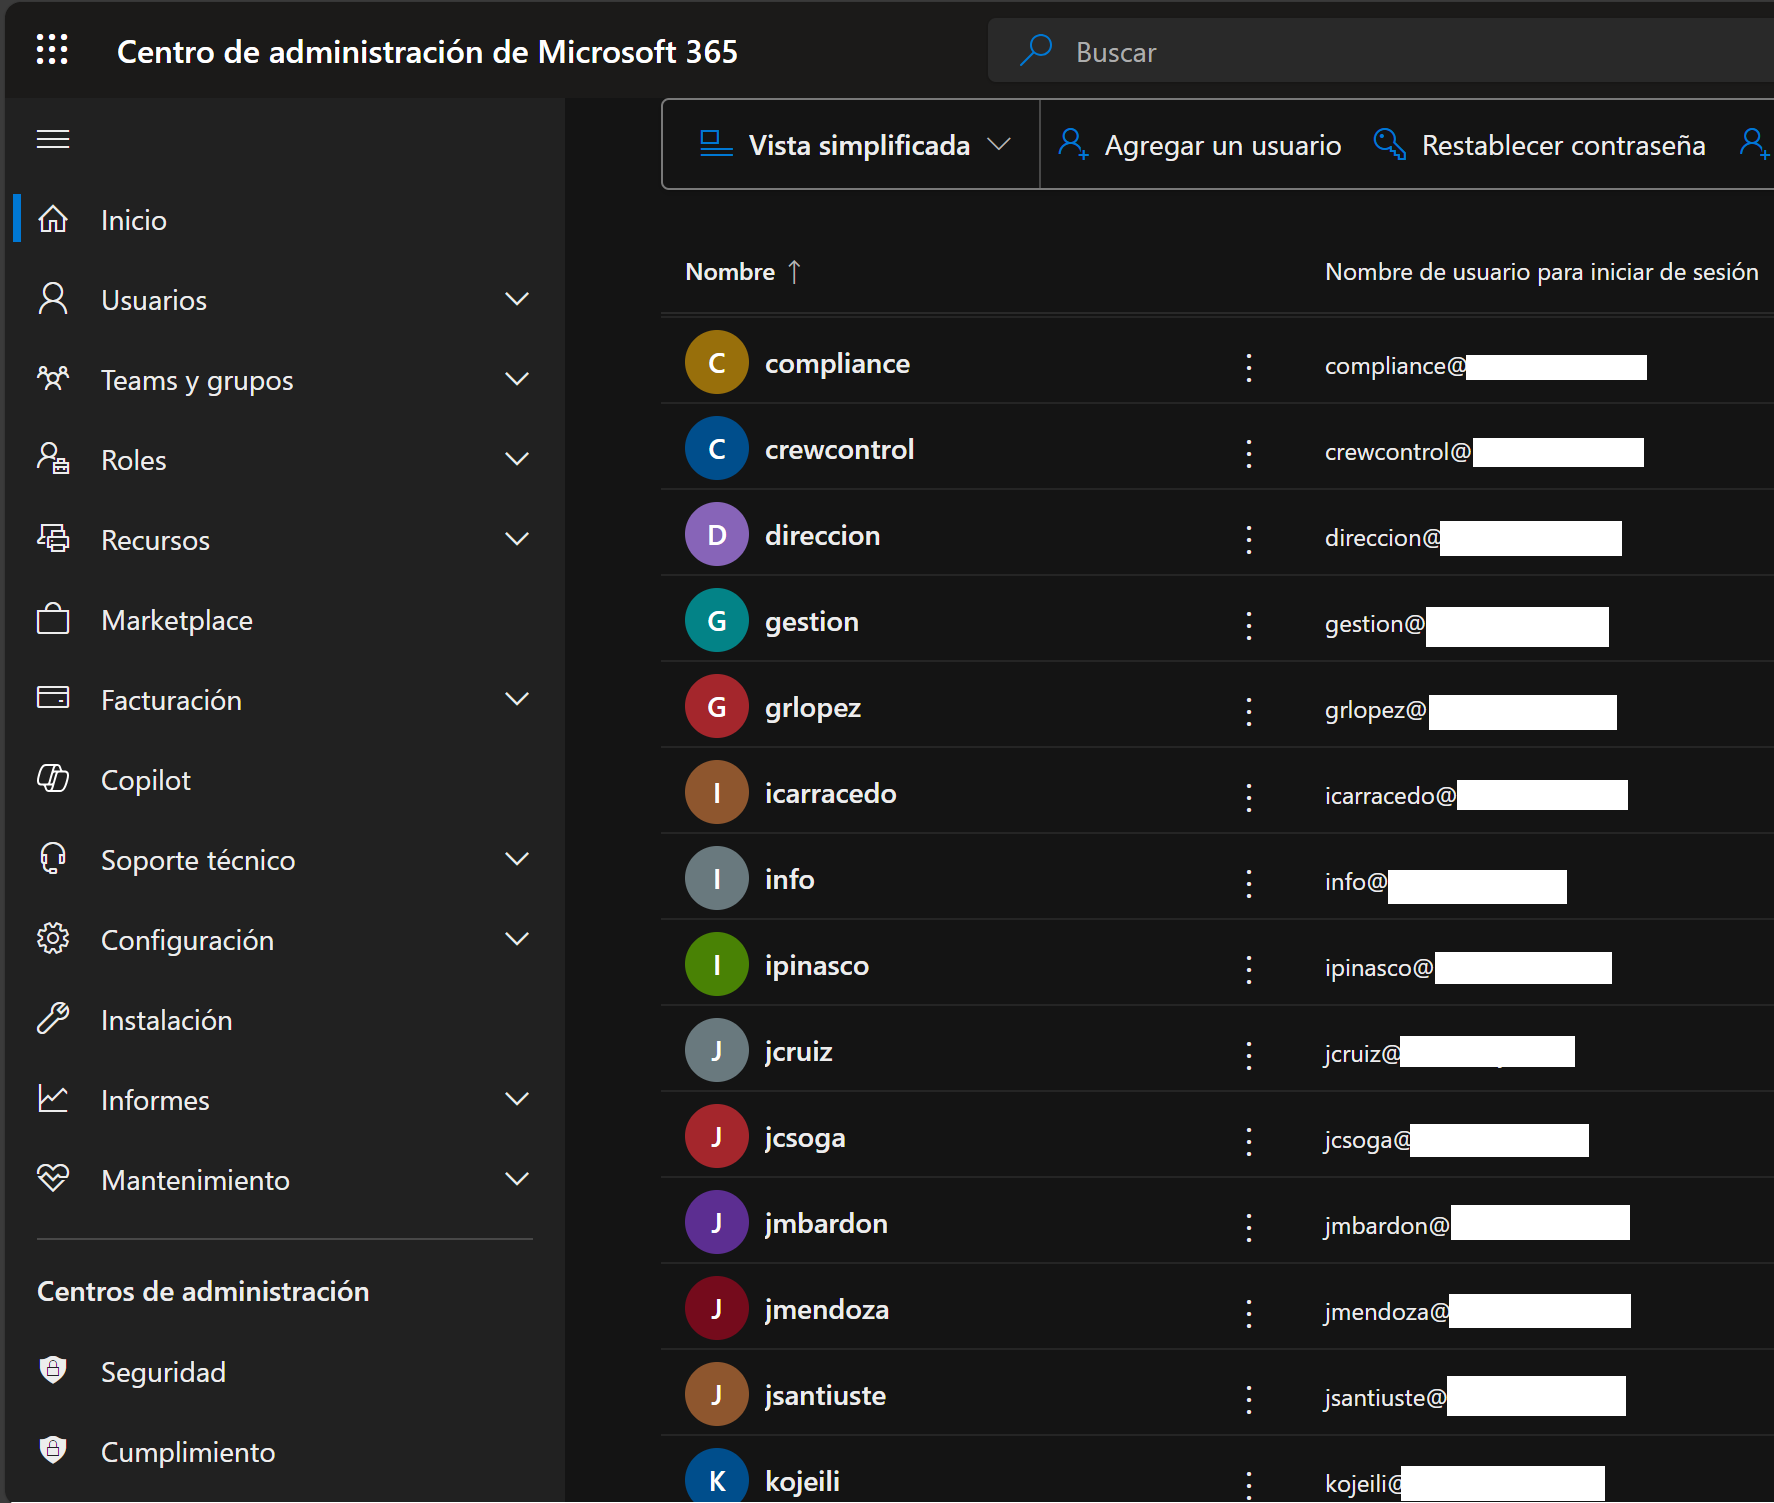This screenshot has width=1774, height=1503.
Task: Collapse the navigation hamburger menu
Action: click(x=53, y=139)
